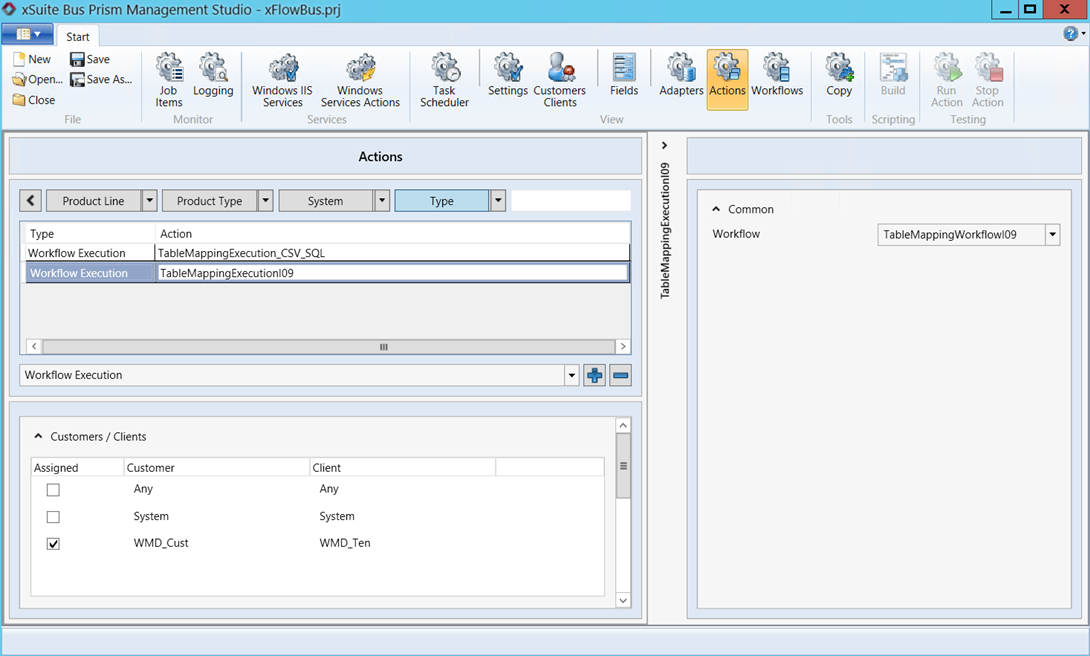Switch to the Adapters view

681,78
